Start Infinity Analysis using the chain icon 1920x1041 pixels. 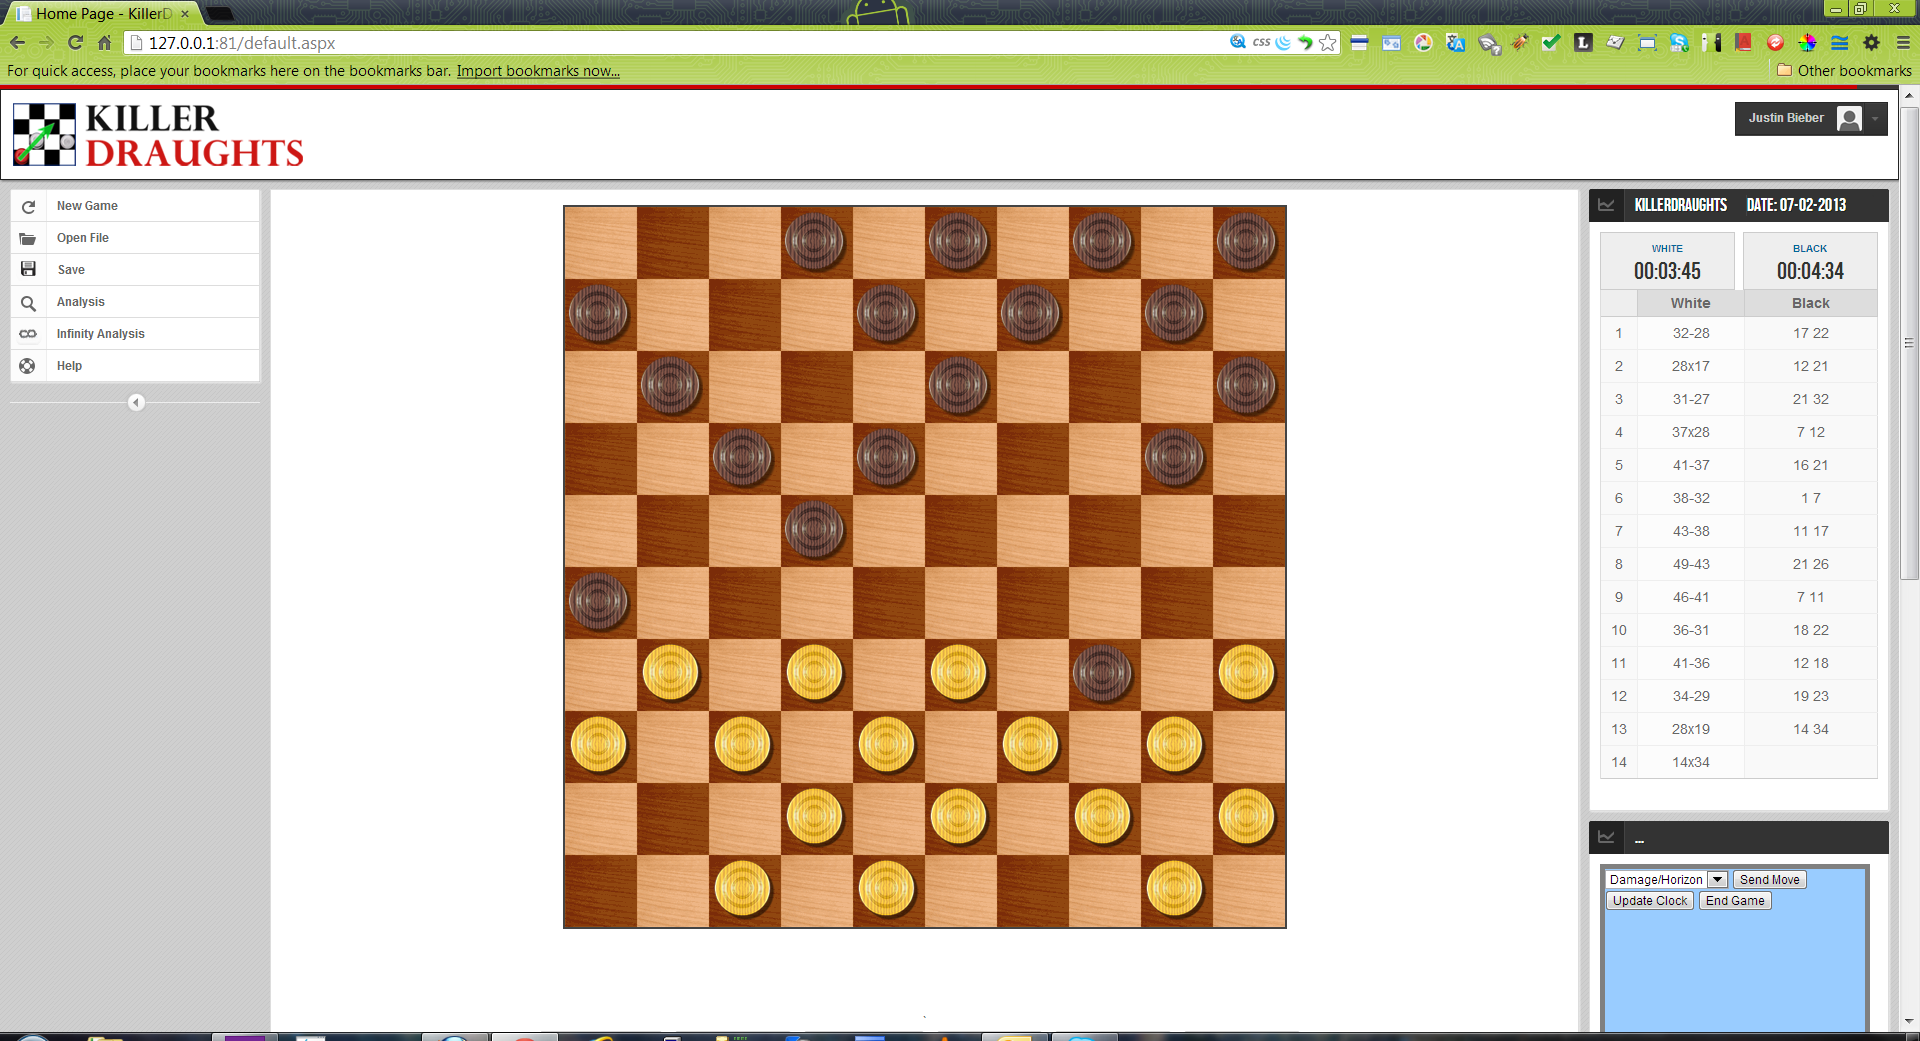[x=28, y=334]
